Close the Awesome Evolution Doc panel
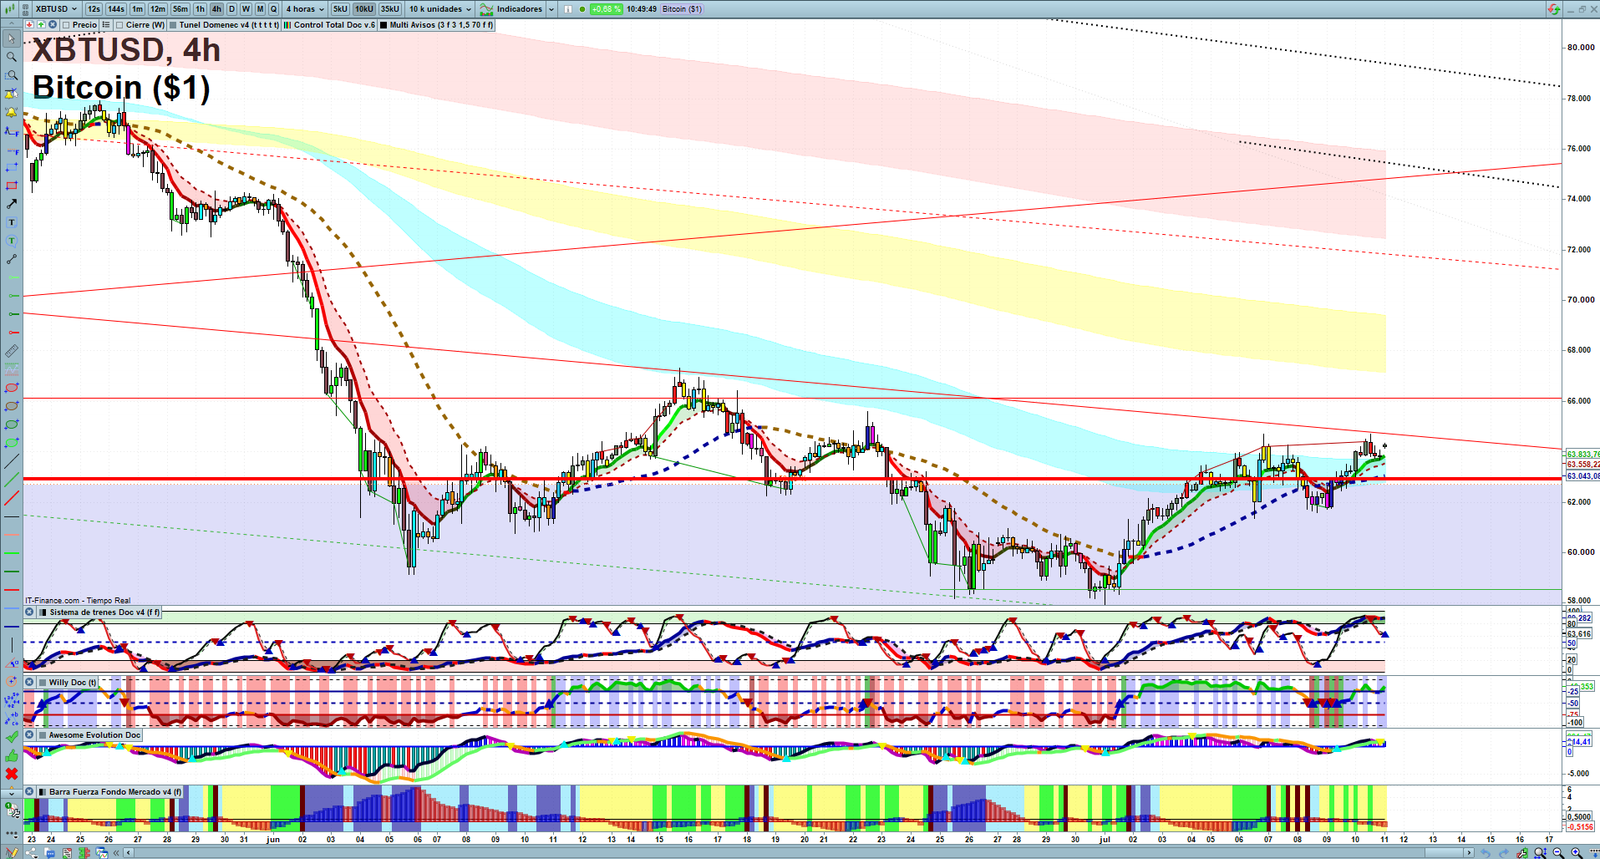 (29, 735)
